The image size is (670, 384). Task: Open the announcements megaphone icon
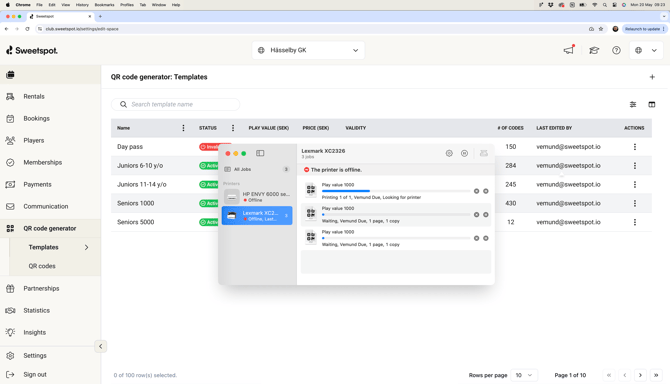pos(569,50)
